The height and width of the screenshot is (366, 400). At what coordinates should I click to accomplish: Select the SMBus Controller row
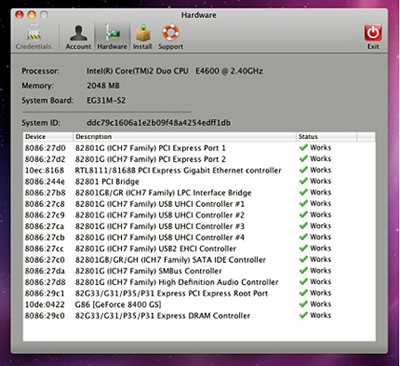pyautogui.click(x=199, y=271)
